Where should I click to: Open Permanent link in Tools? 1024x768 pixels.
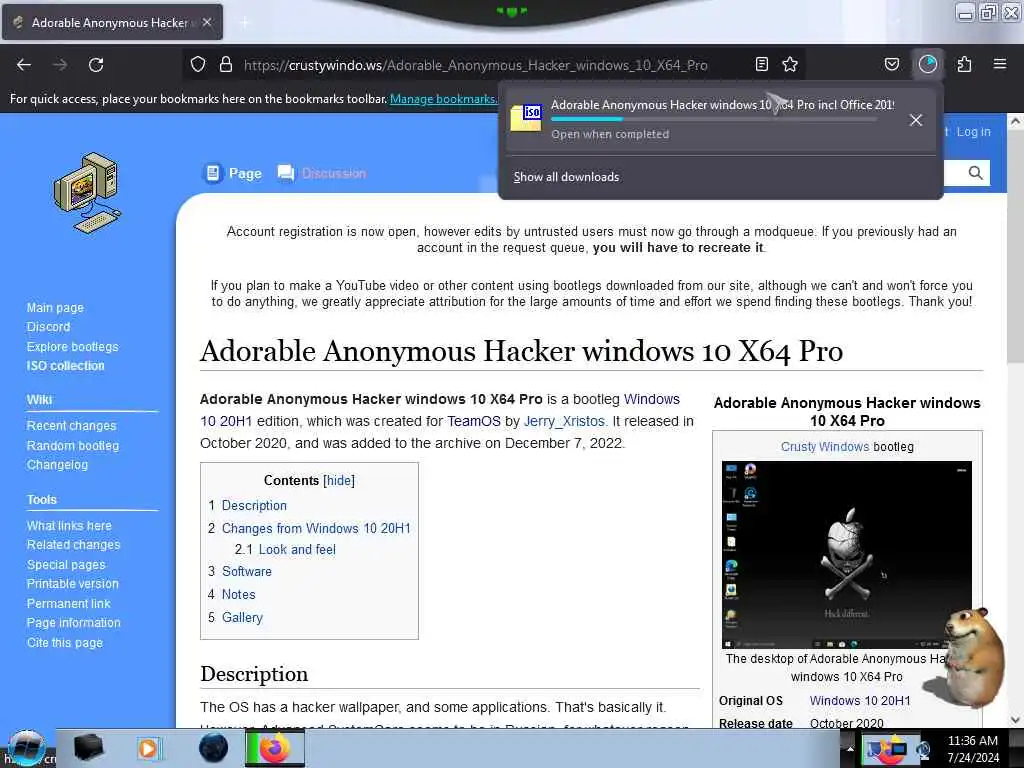(69, 603)
